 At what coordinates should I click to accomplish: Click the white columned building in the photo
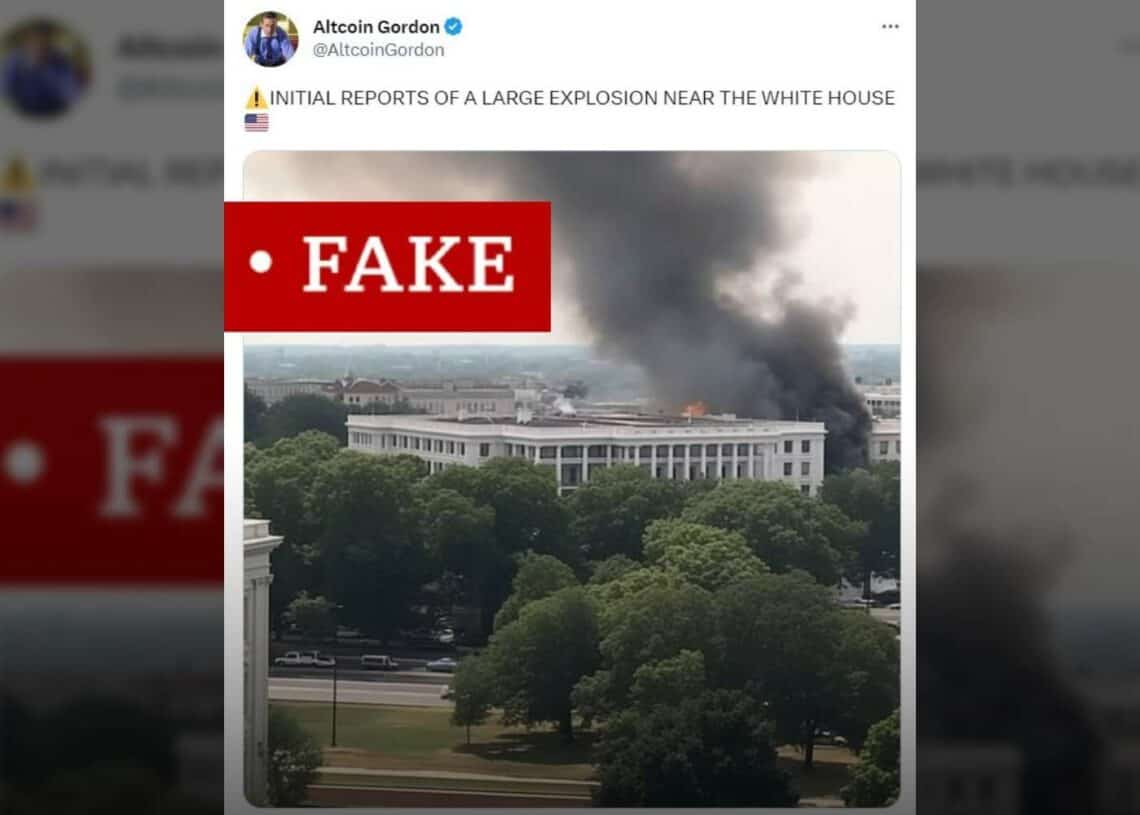(x=586, y=449)
